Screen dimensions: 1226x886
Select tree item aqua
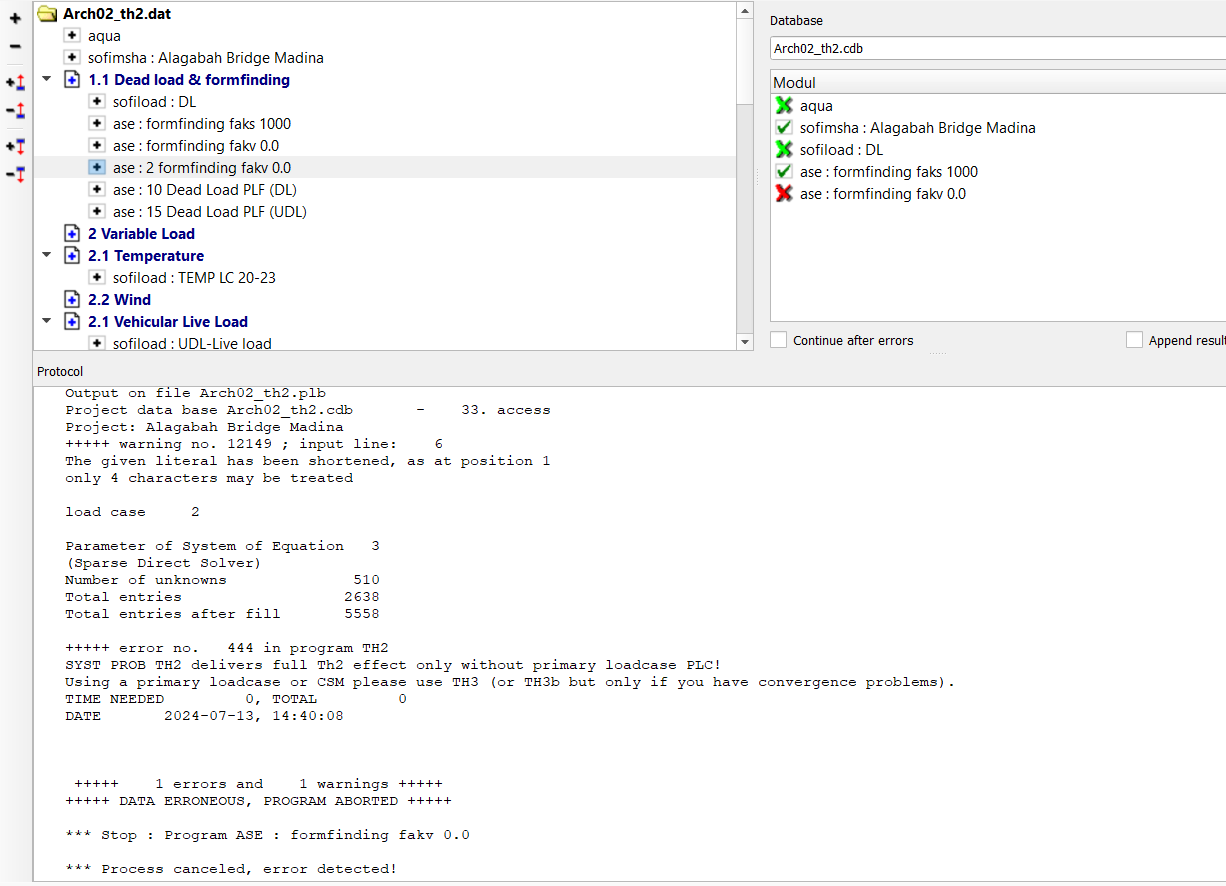click(104, 35)
